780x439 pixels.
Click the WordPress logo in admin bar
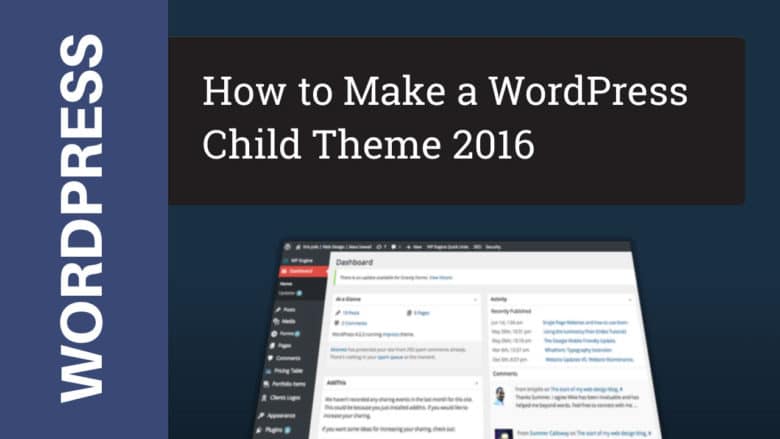click(x=288, y=247)
